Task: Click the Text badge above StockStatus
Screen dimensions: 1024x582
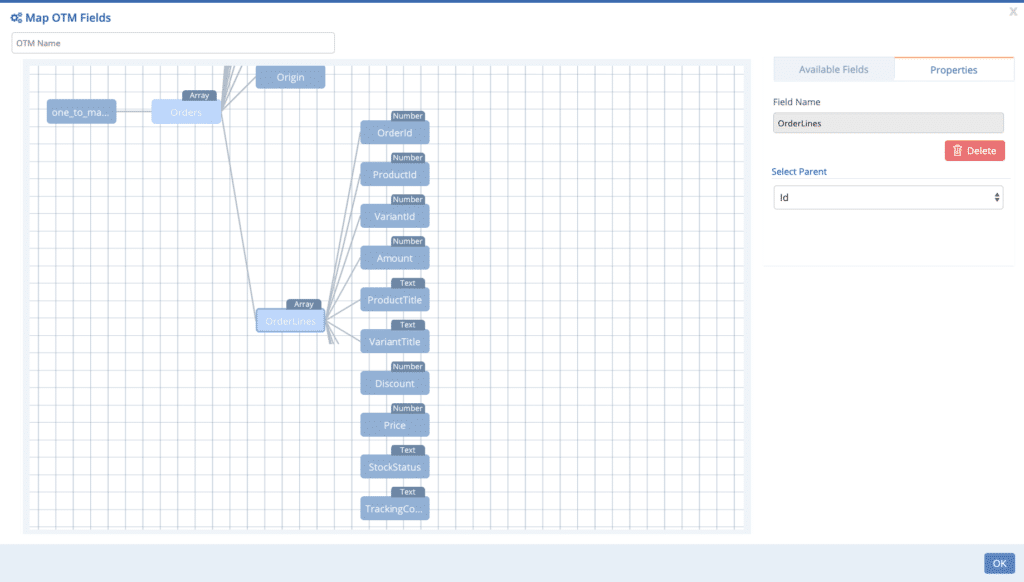Action: (408, 450)
